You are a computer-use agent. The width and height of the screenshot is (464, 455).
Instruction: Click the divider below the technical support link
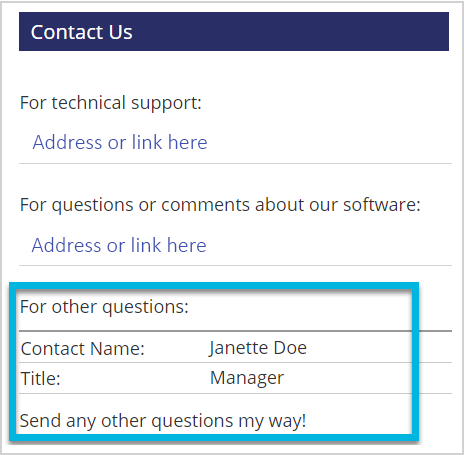[x=235, y=164]
